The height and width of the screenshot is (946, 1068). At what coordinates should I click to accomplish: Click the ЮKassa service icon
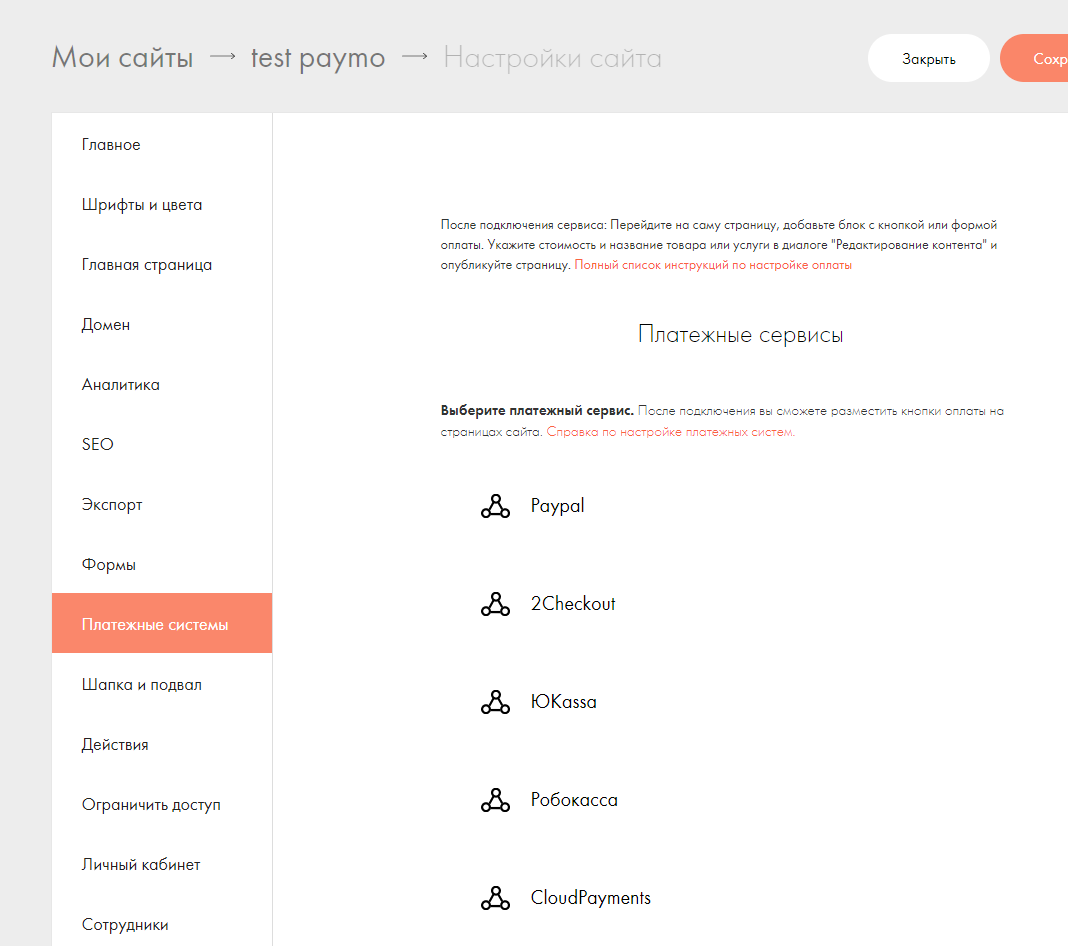pyautogui.click(x=495, y=702)
